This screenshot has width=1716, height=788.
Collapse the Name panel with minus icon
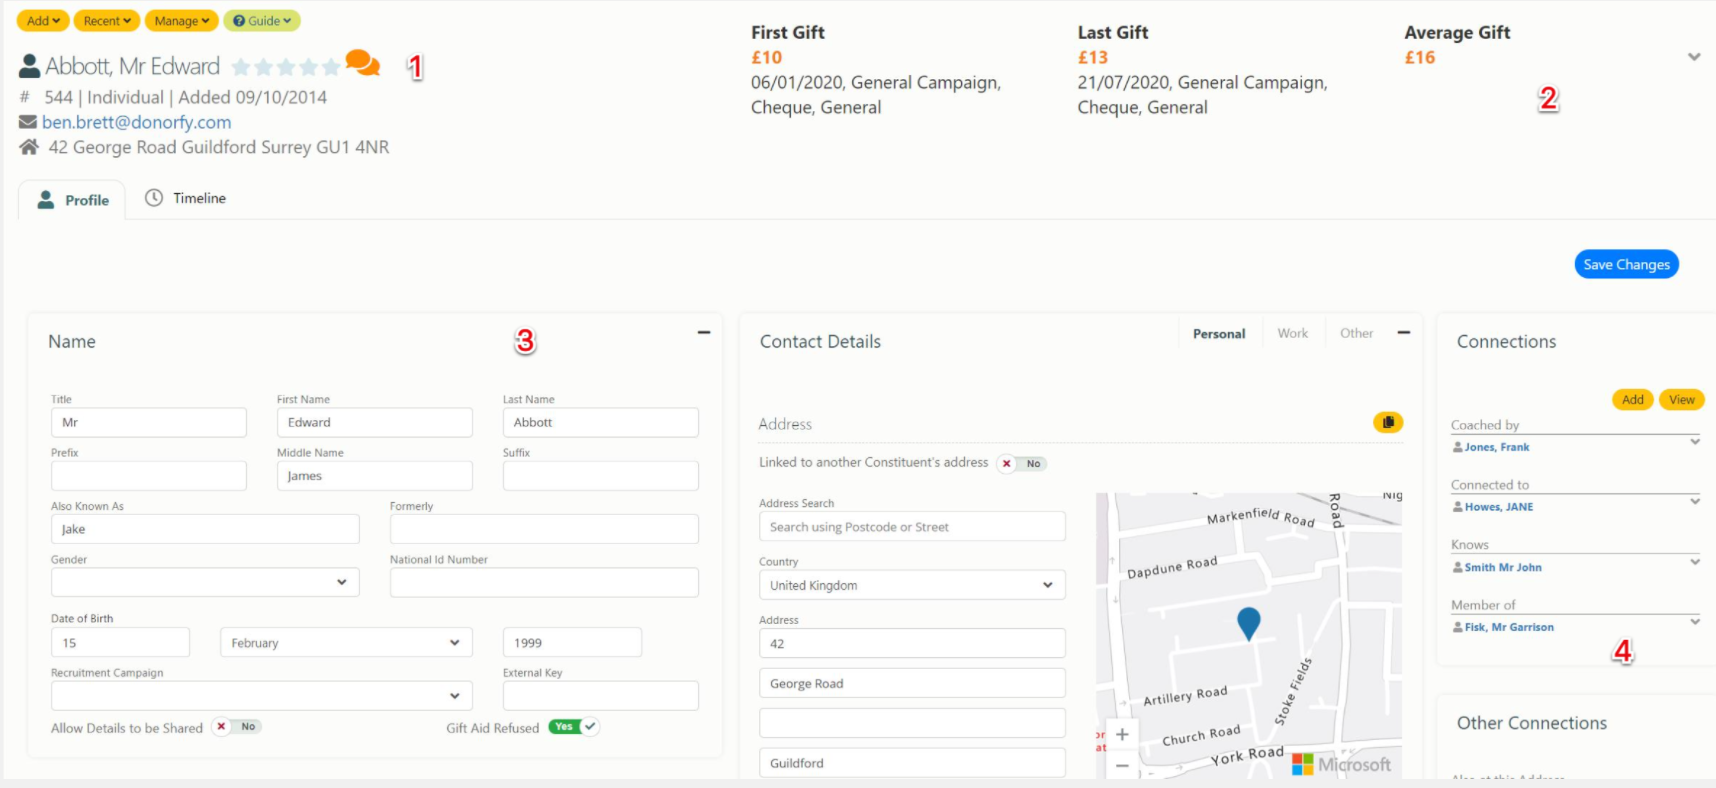704,332
